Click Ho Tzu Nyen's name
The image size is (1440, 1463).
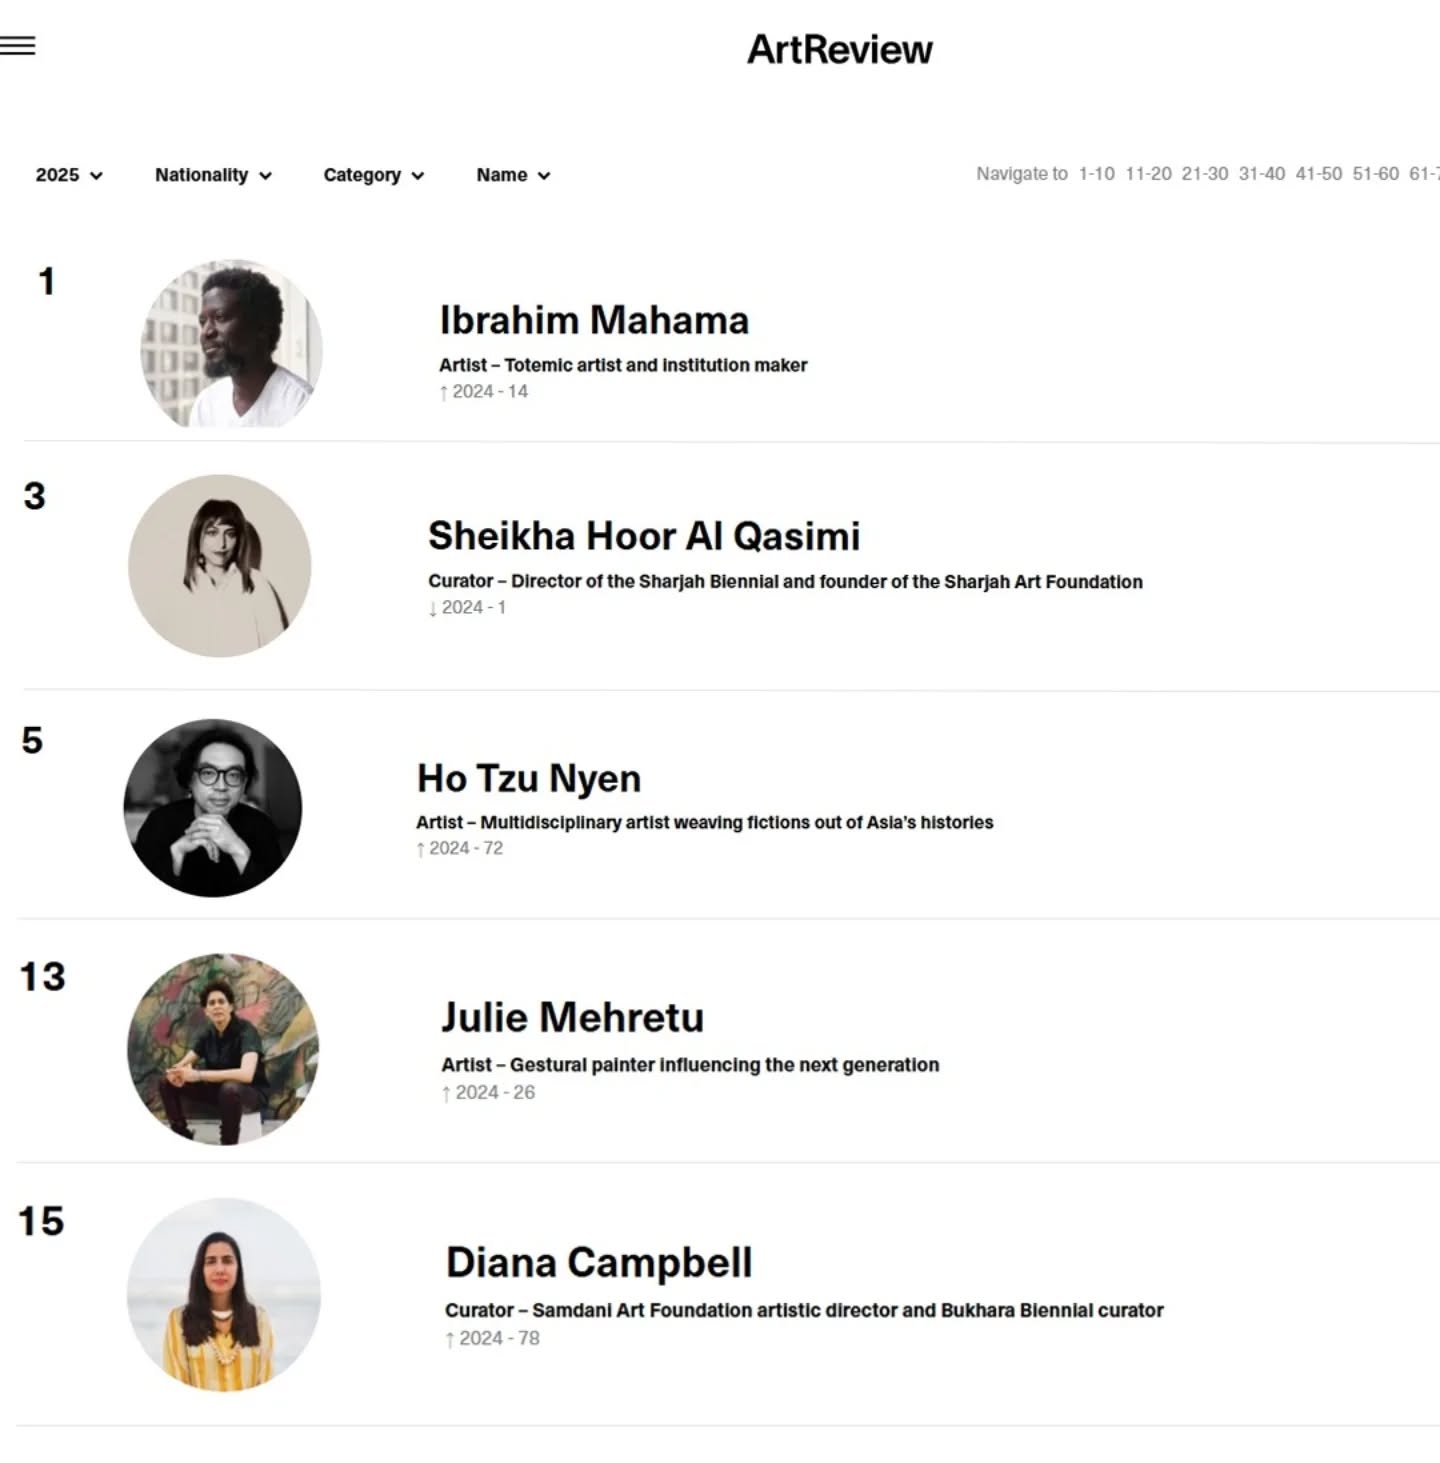(529, 778)
